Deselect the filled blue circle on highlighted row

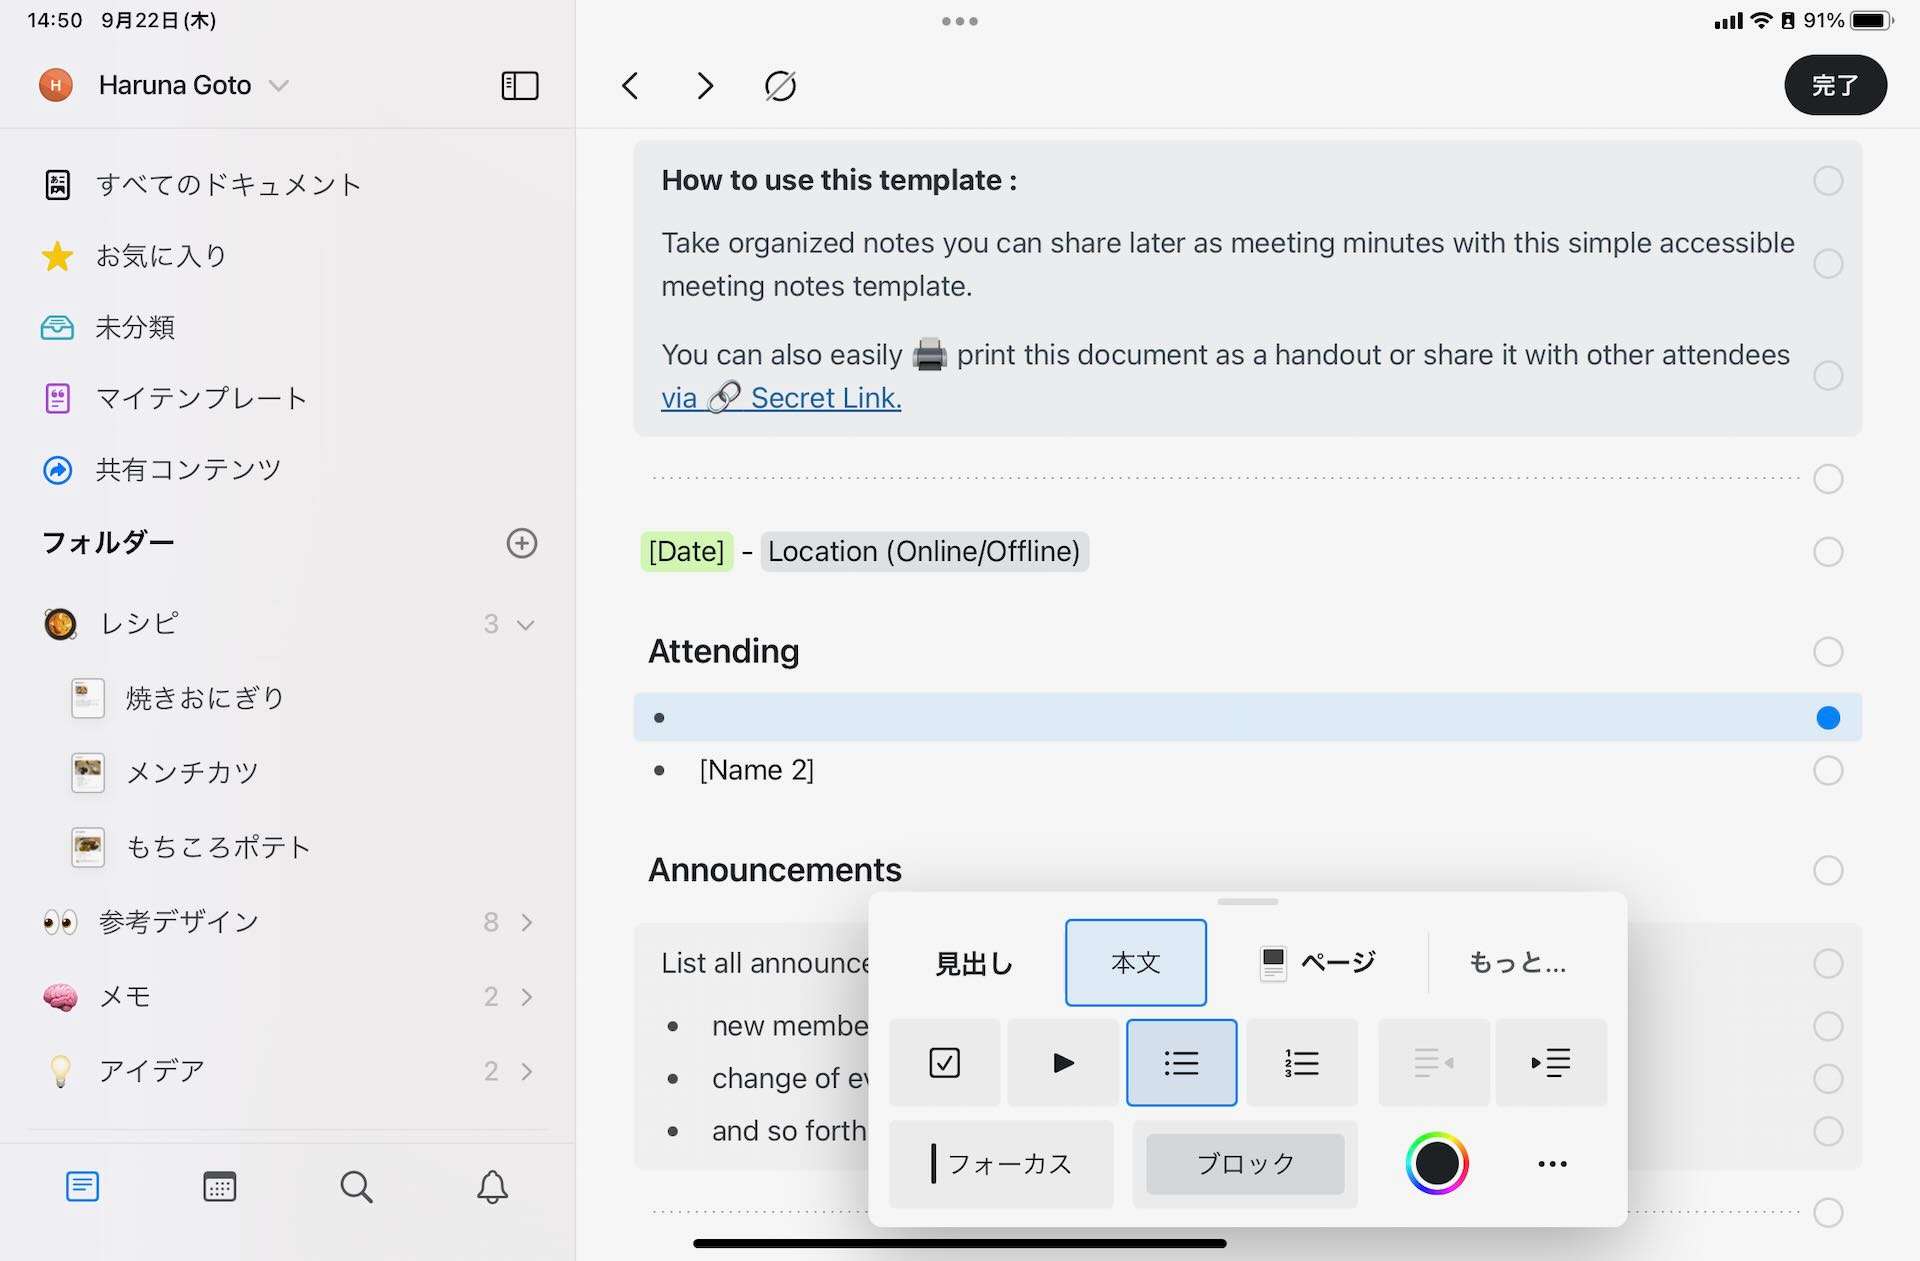tap(1828, 718)
